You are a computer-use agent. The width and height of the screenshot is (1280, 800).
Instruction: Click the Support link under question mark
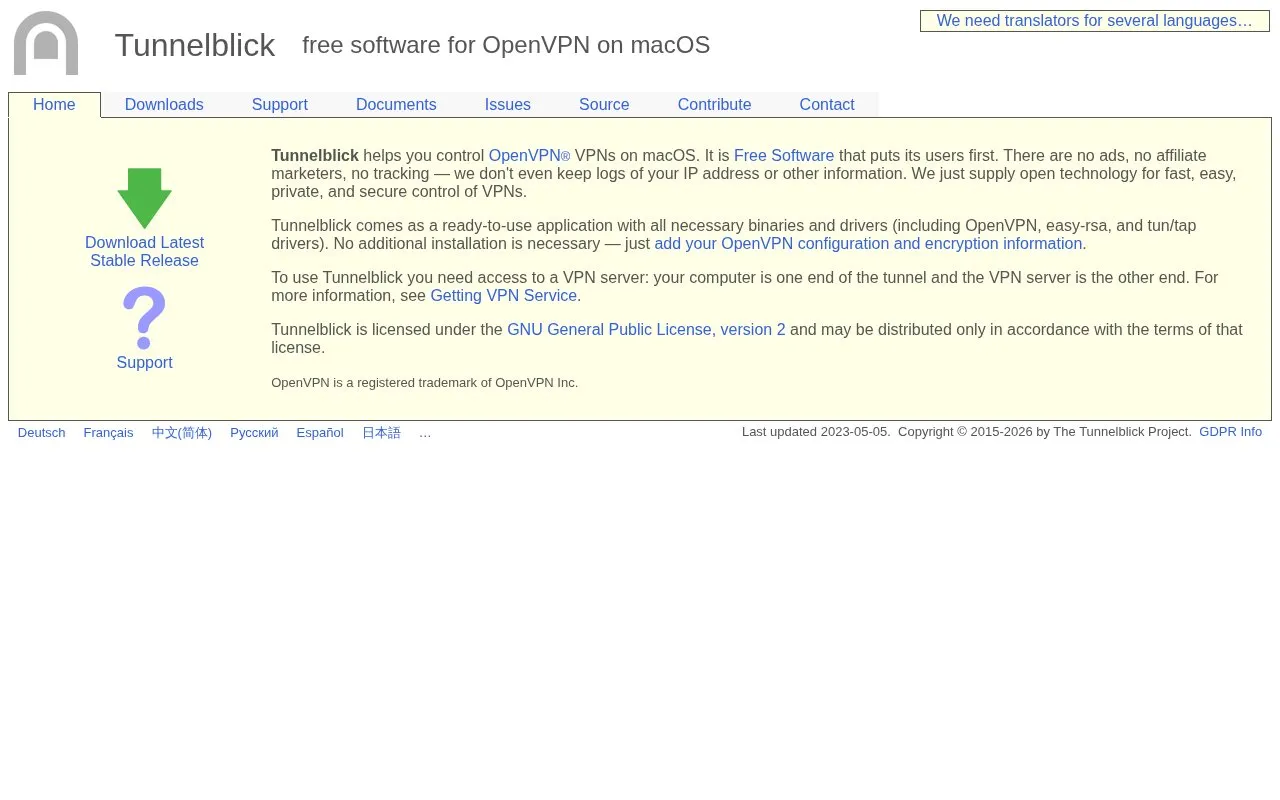click(x=144, y=362)
